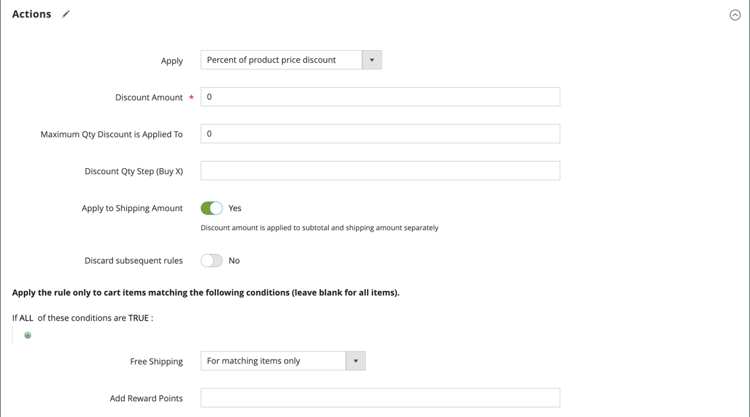Click the Maximum Qty Discount input box
The height and width of the screenshot is (417, 750).
pos(380,134)
